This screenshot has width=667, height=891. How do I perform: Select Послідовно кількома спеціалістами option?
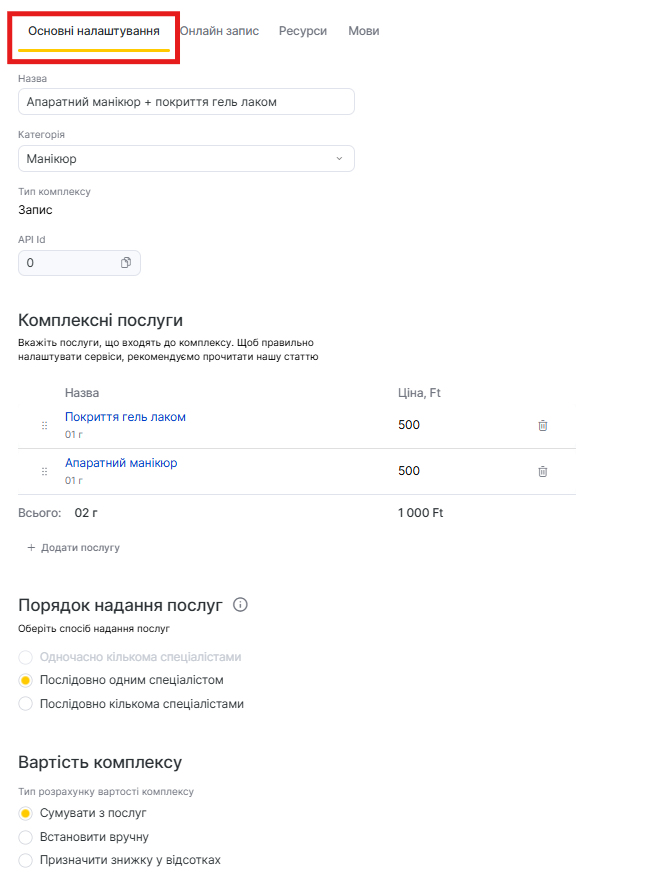point(26,704)
